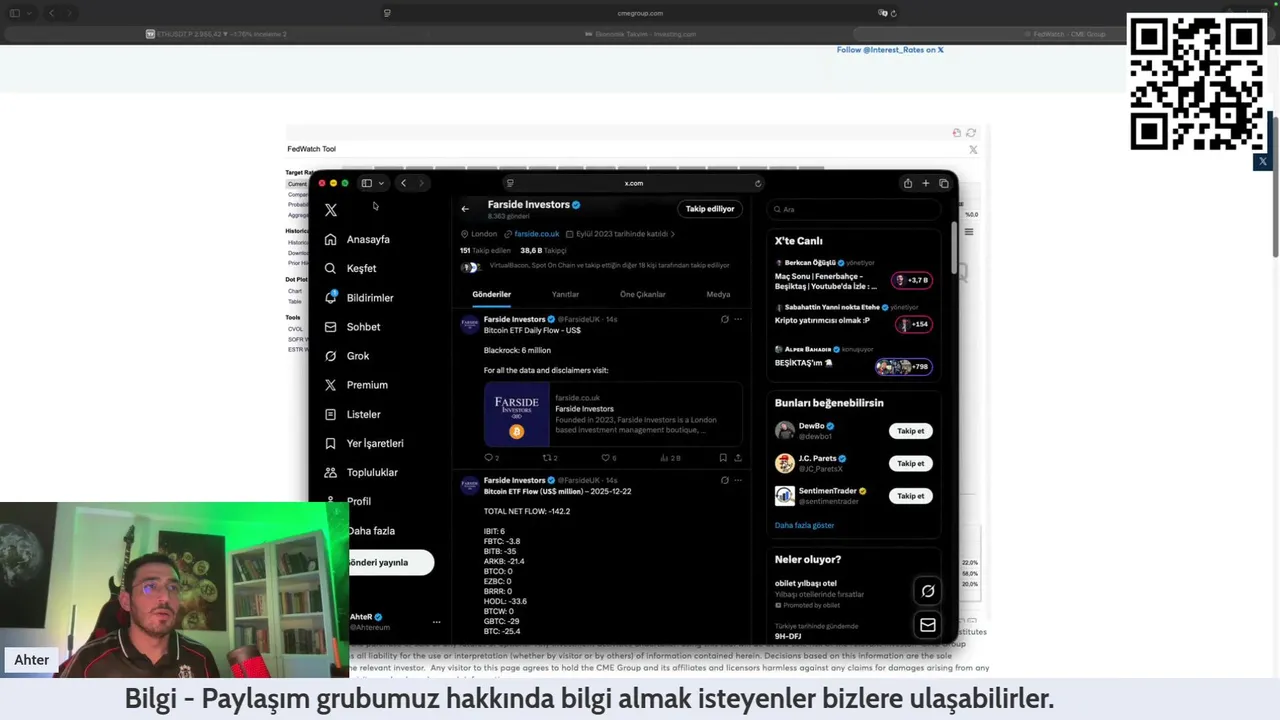Close the FedWatch Tool panel with X
This screenshot has height=720, width=1280.
(x=973, y=150)
